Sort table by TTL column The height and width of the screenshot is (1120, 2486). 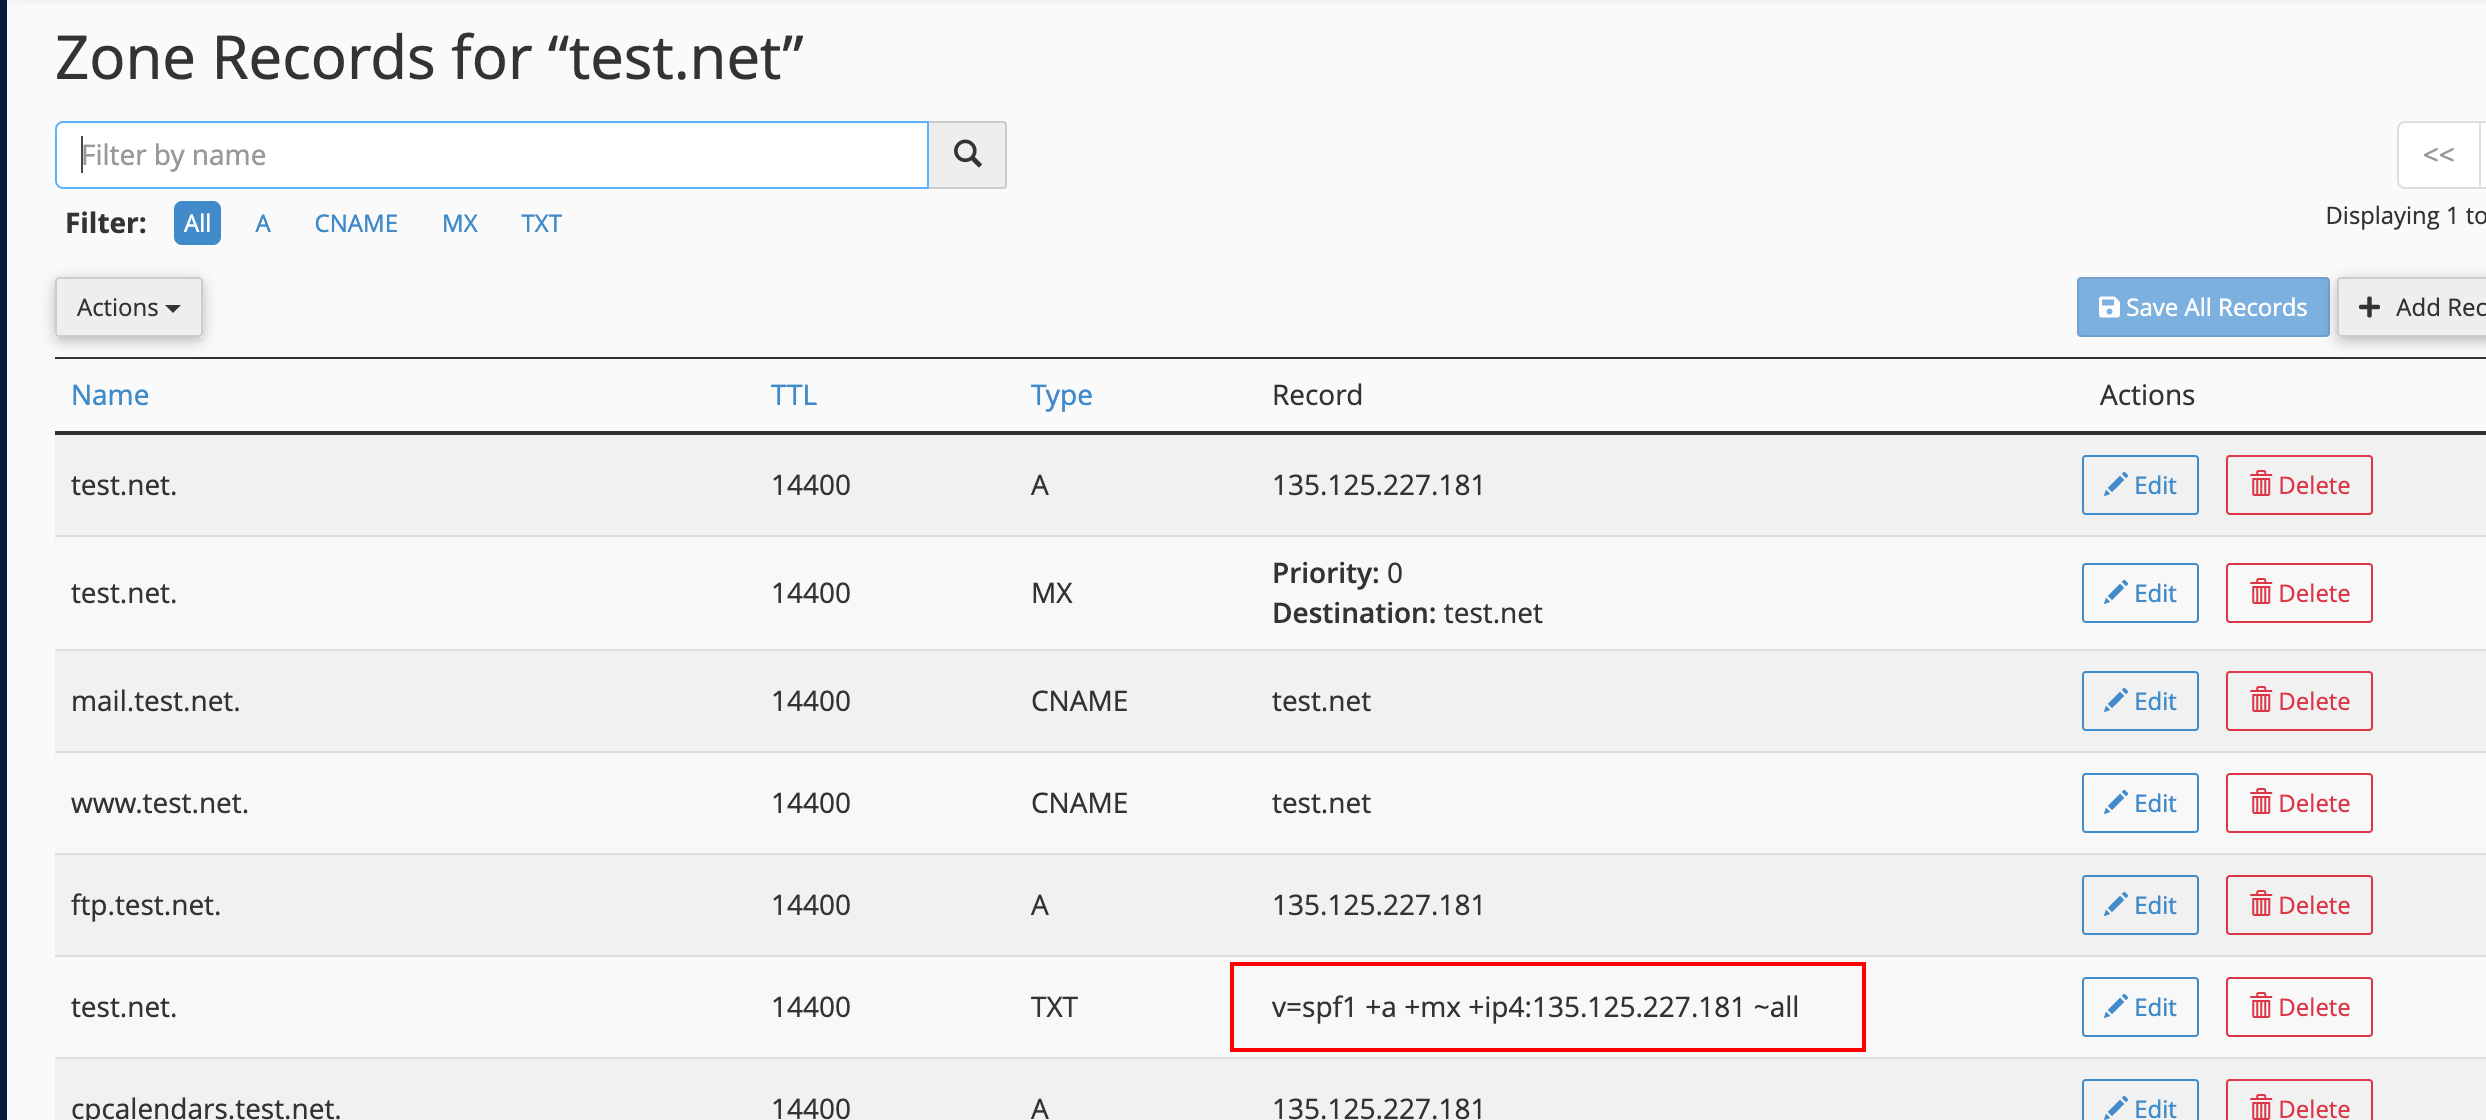click(793, 395)
